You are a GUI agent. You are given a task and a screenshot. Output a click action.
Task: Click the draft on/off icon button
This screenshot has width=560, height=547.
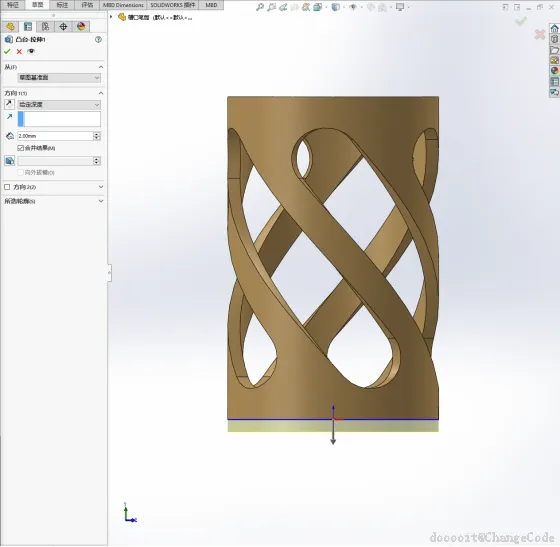coord(10,161)
